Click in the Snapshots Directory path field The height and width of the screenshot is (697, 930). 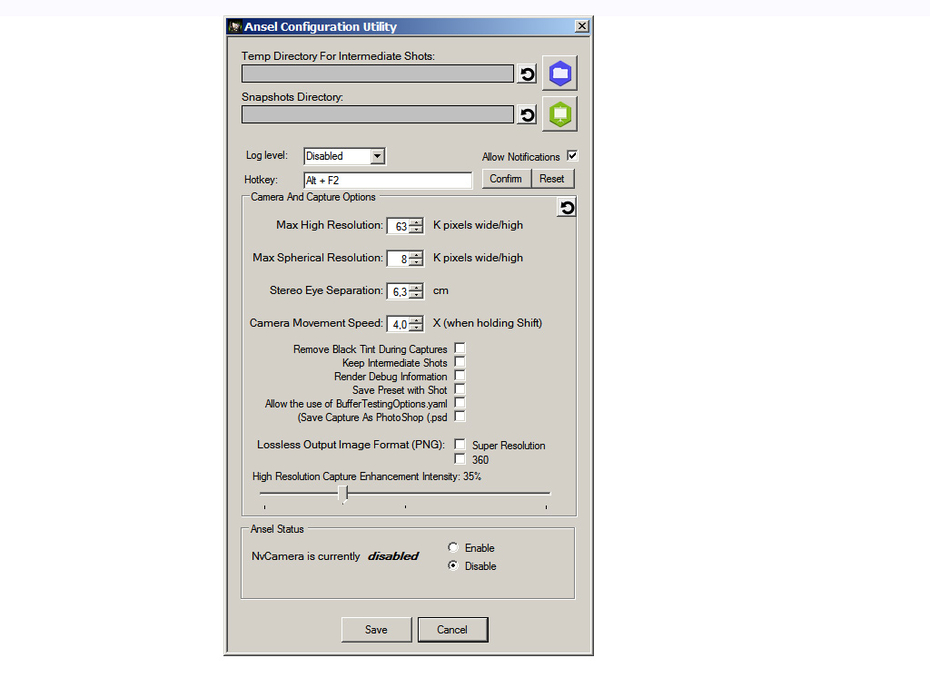click(377, 115)
